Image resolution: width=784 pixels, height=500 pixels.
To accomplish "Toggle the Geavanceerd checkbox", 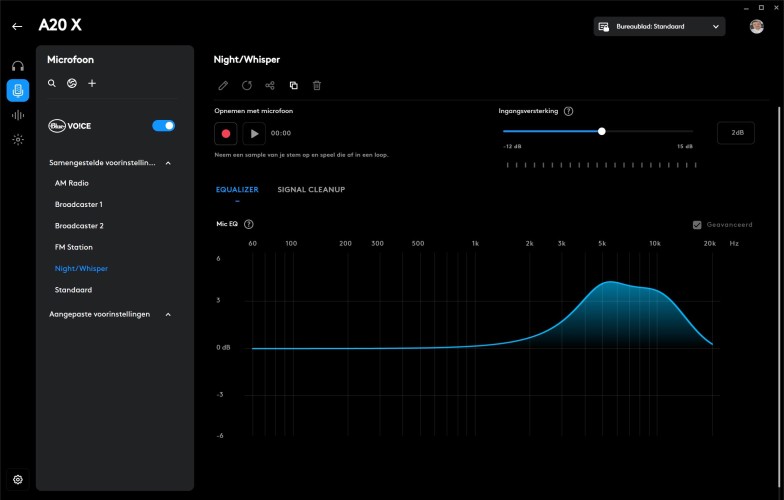I will (x=697, y=225).
